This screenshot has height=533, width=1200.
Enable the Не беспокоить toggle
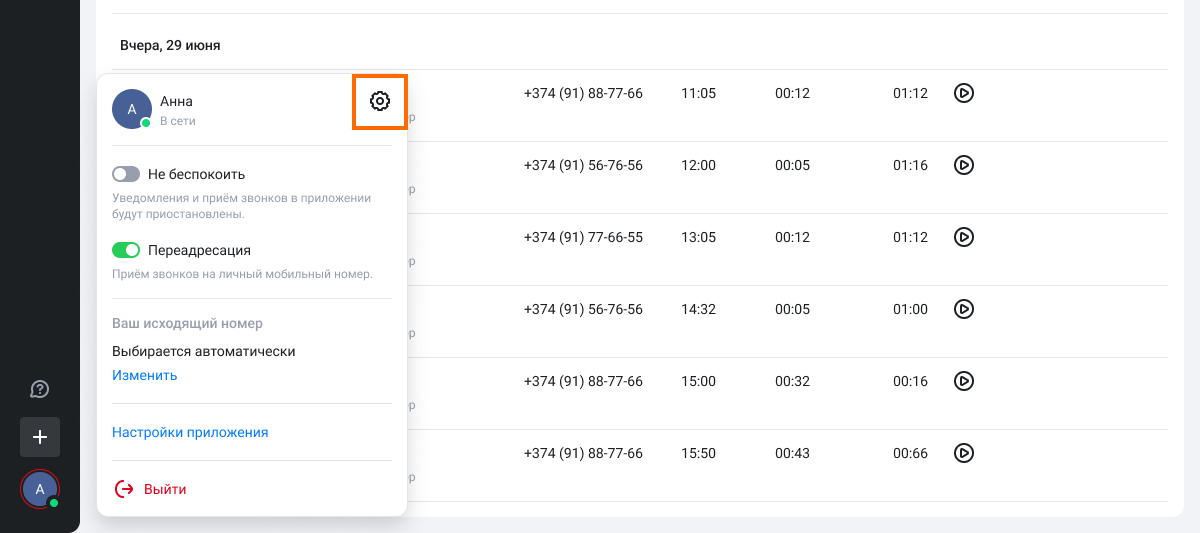point(126,174)
